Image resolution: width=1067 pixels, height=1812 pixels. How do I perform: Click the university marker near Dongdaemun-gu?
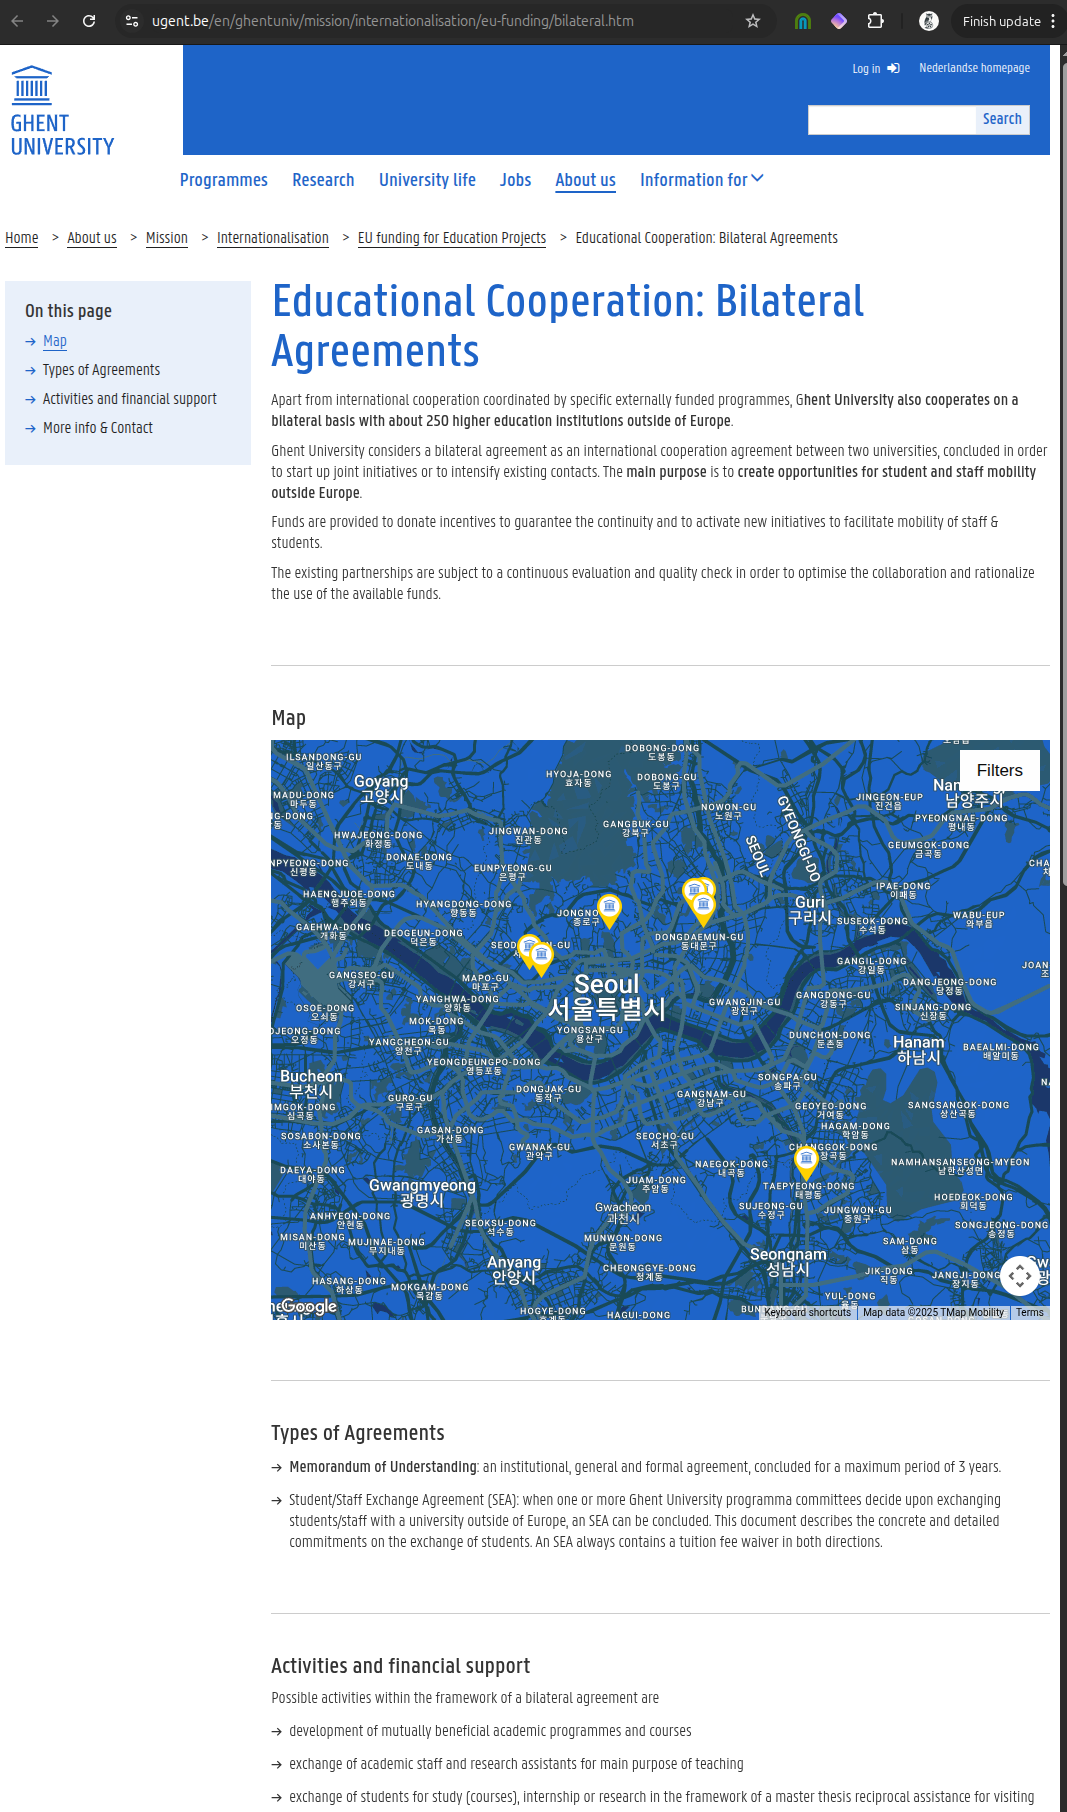tap(703, 909)
